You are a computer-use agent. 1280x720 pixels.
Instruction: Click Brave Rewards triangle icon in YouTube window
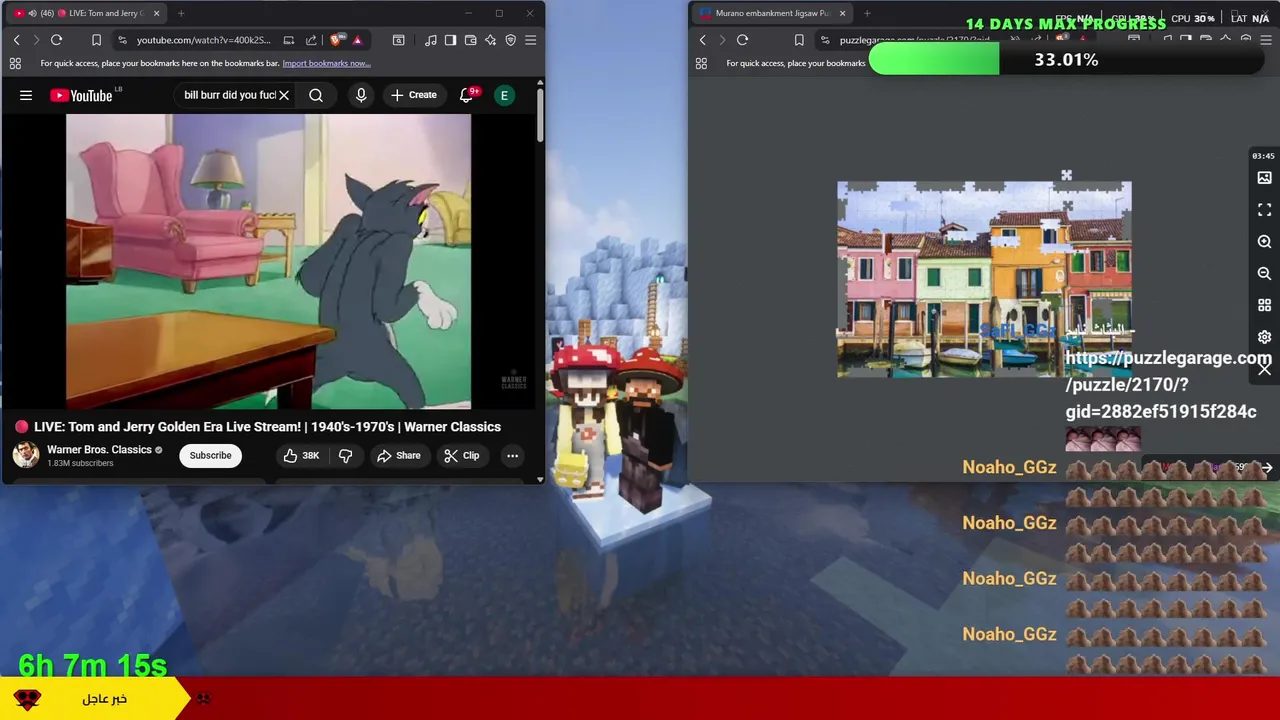(357, 40)
